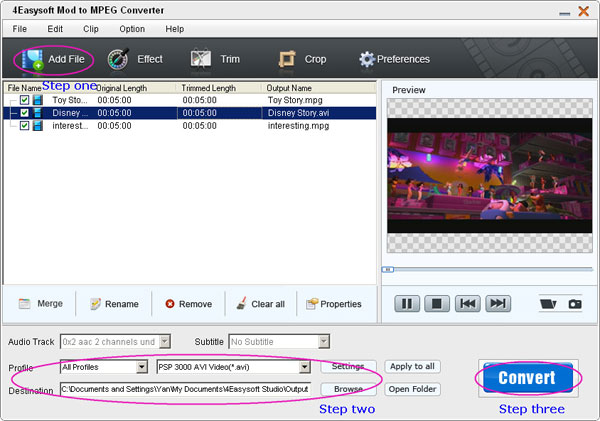Click the film icon of Toy Story row
The width and height of the screenshot is (600, 421).
coord(38,100)
